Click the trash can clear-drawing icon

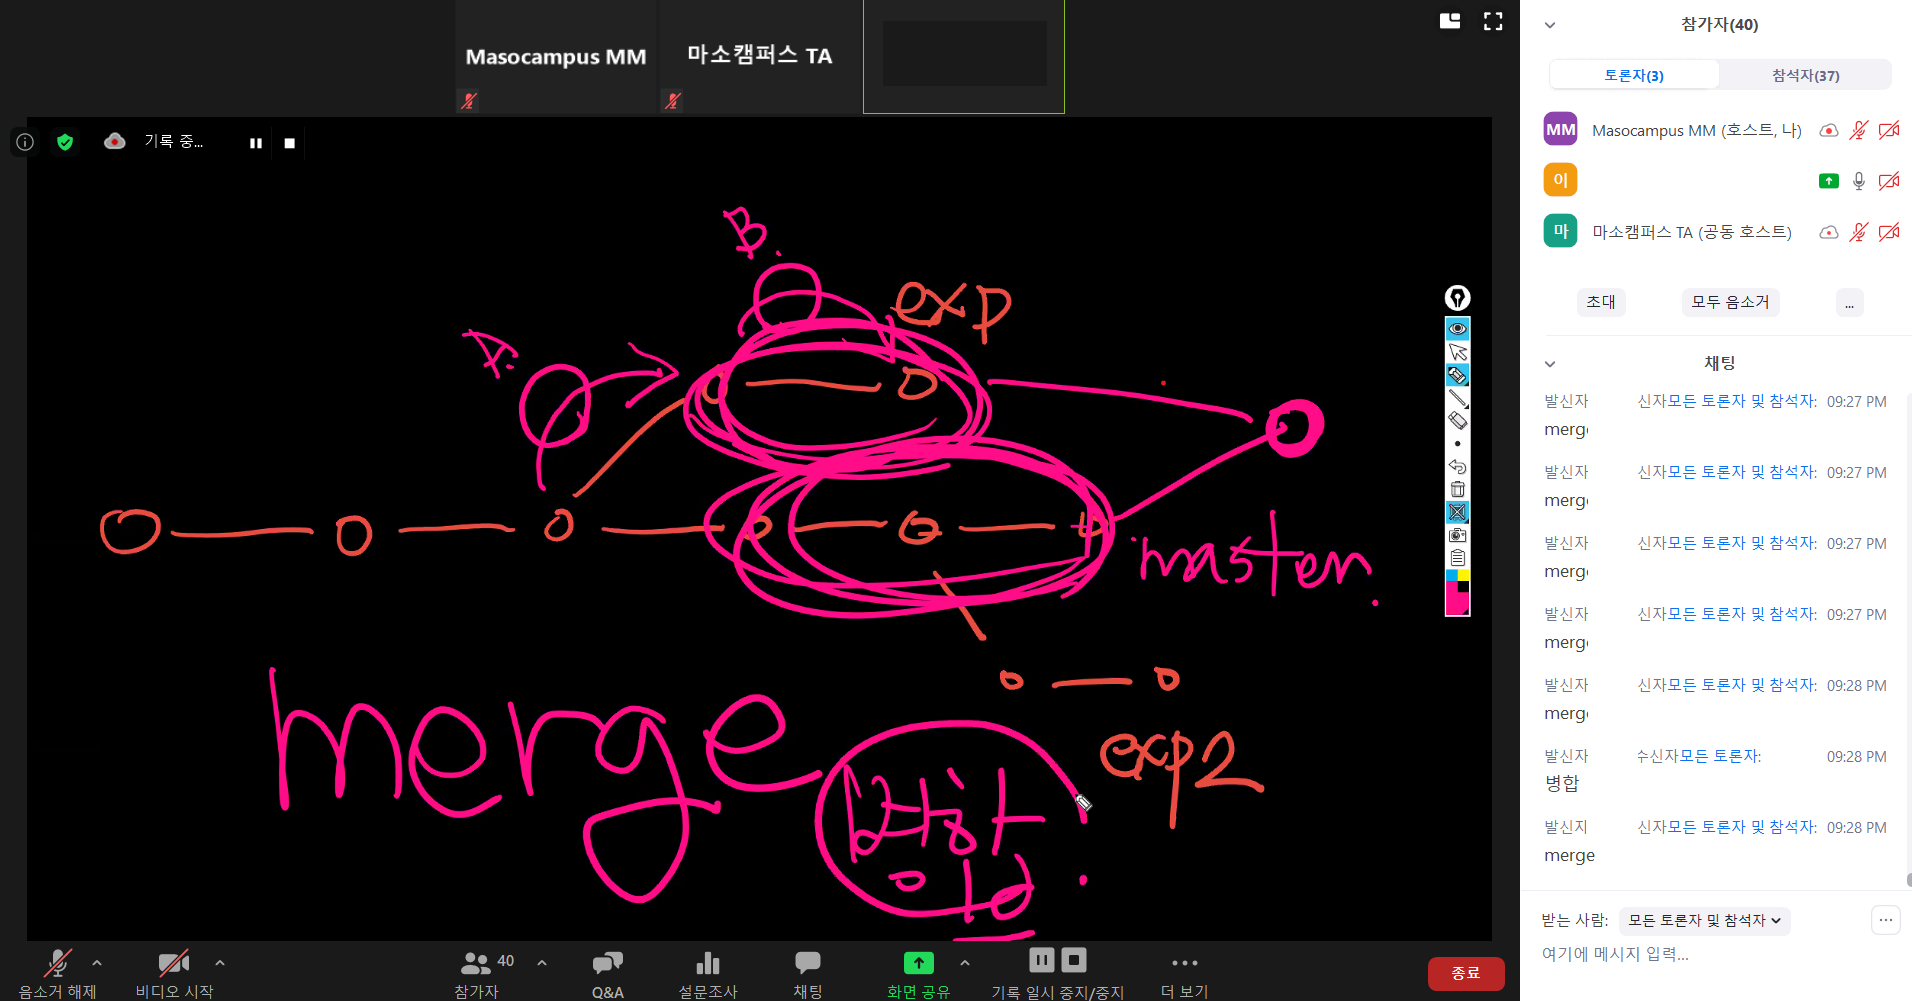[x=1457, y=489]
